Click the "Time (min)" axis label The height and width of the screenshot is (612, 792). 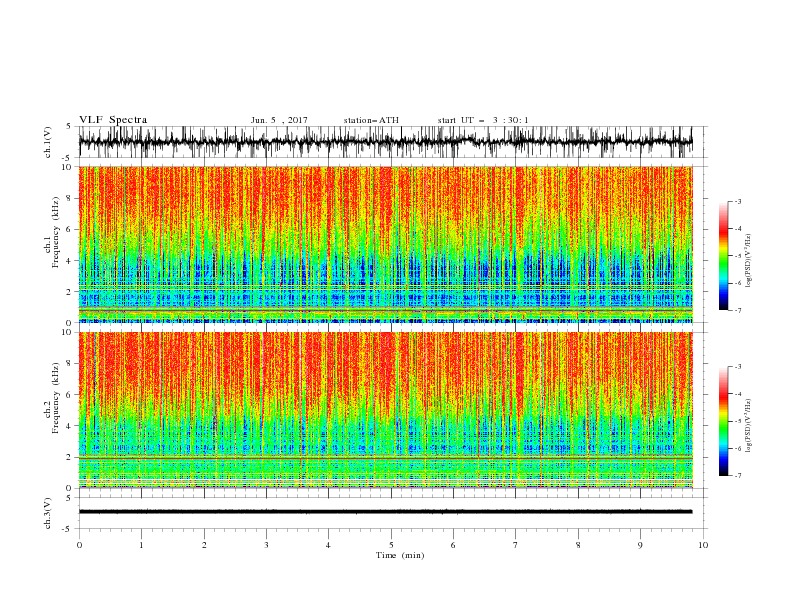coord(400,555)
